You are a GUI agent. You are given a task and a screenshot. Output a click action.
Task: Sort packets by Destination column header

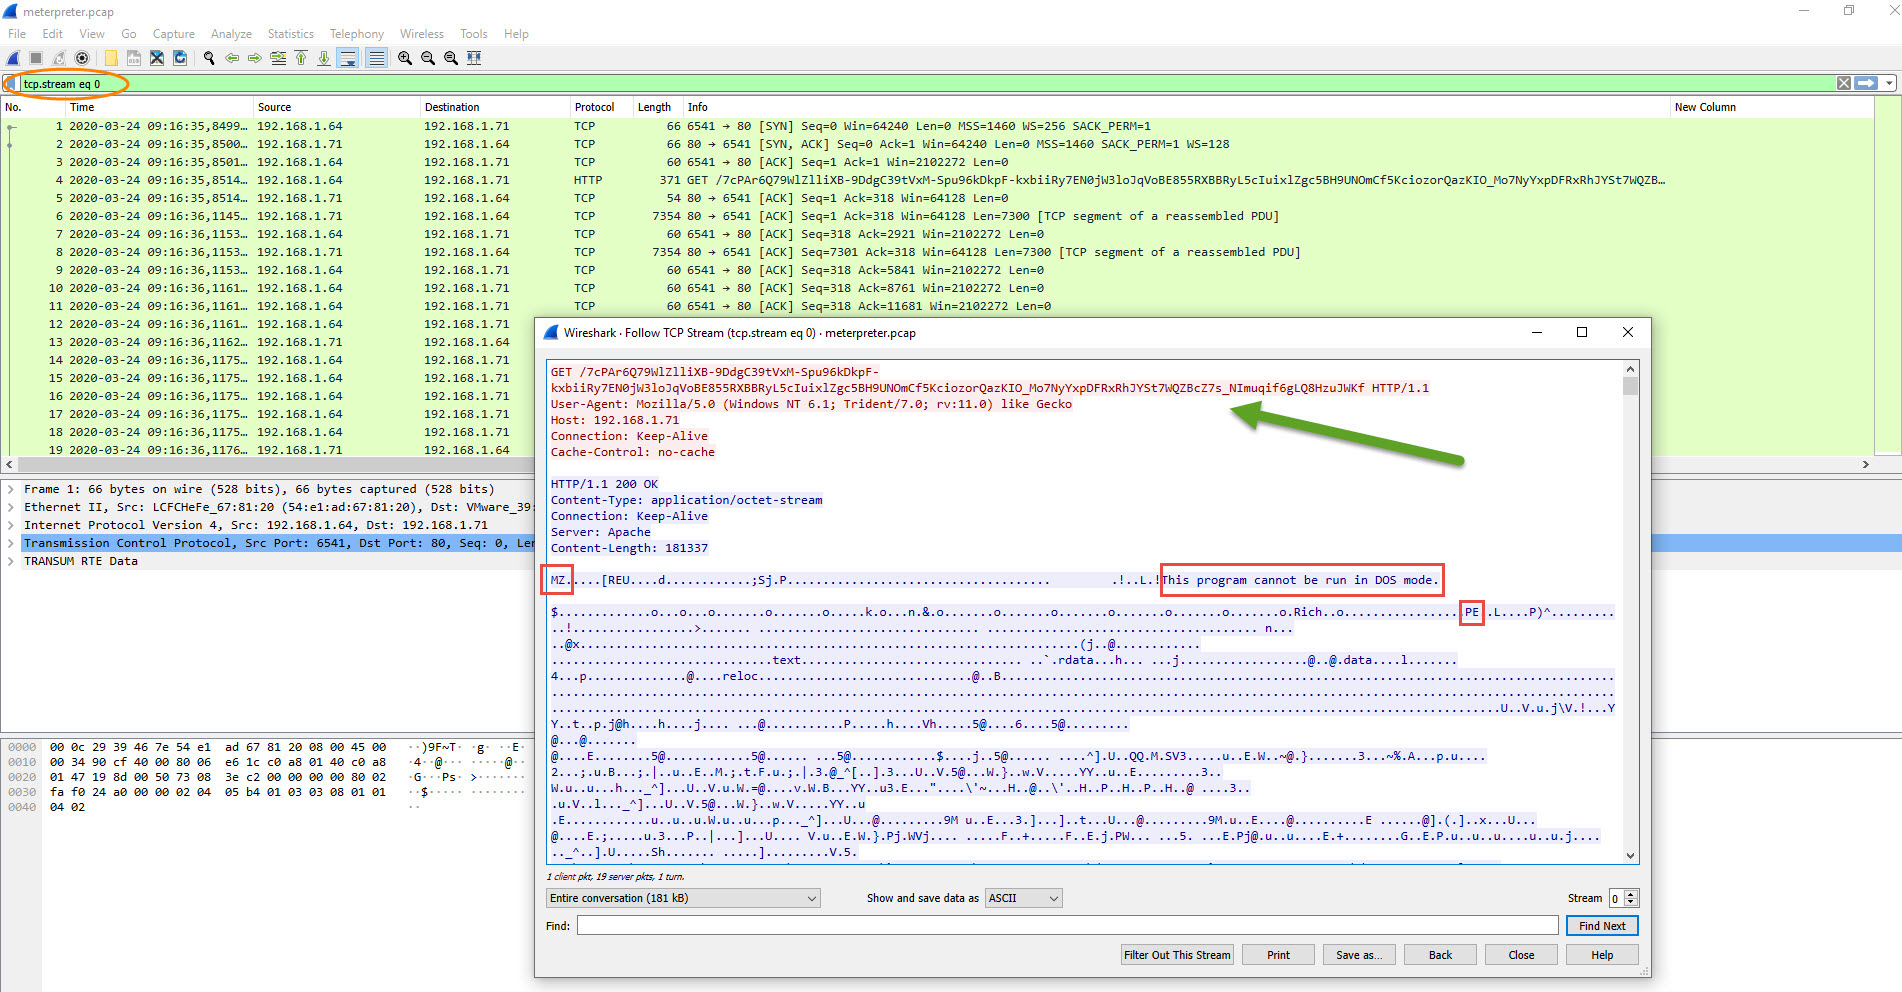pos(495,107)
